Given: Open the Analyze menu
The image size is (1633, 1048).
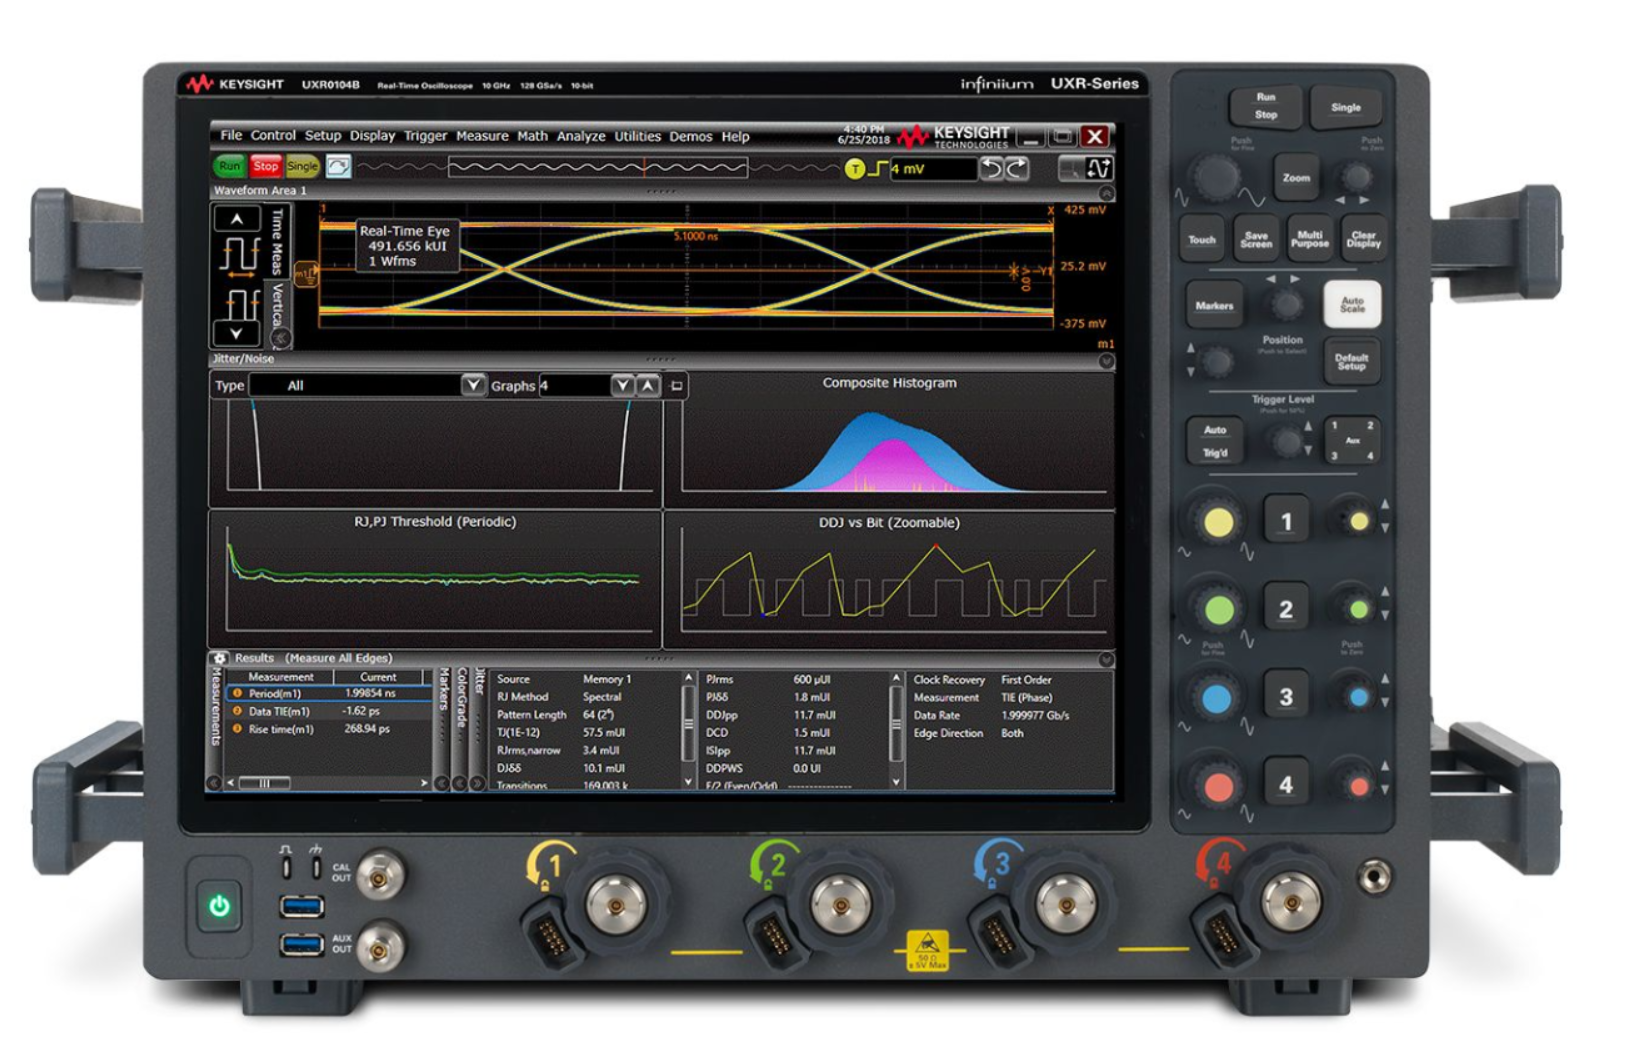Looking at the screenshot, I should click(581, 136).
